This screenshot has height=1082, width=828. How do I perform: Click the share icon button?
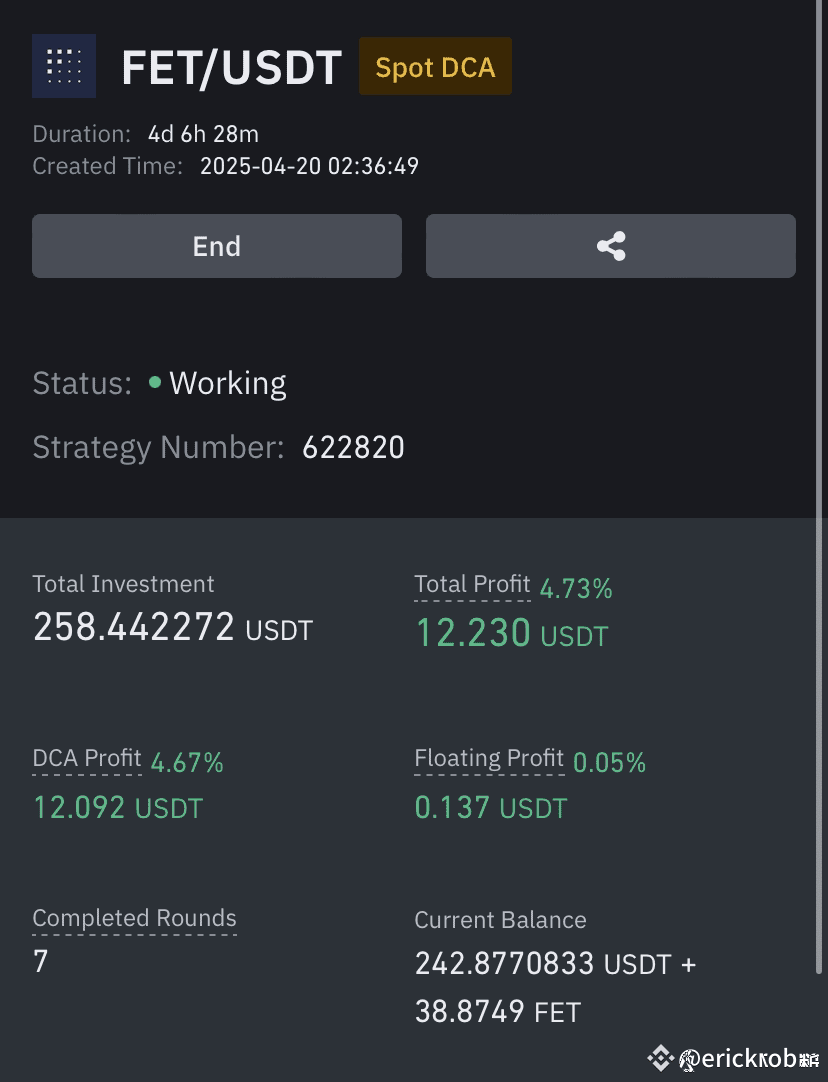click(611, 246)
